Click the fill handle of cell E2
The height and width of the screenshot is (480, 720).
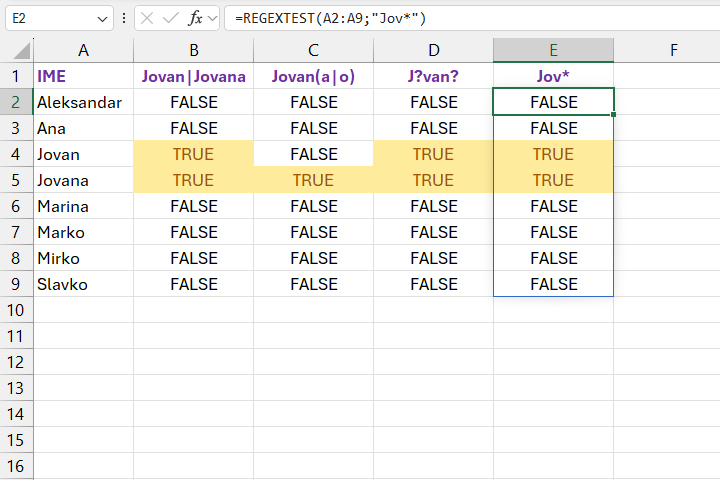(614, 115)
